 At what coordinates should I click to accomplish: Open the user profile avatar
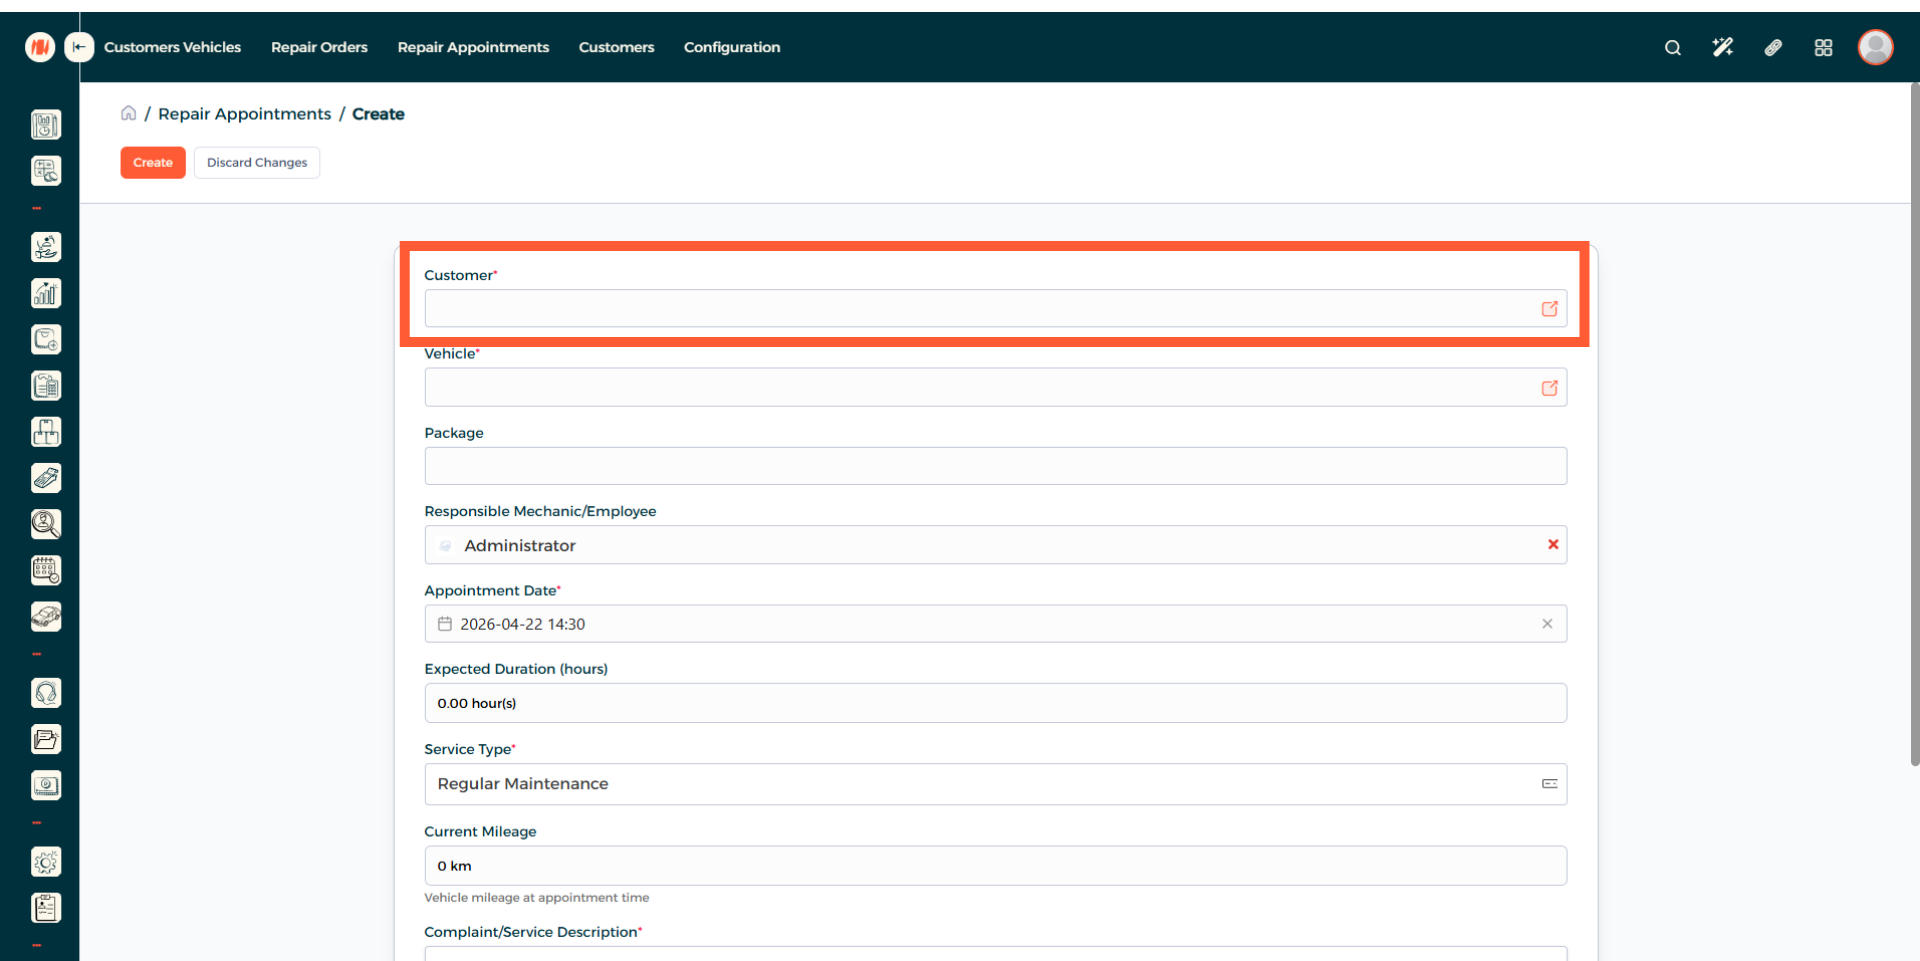[x=1875, y=47]
